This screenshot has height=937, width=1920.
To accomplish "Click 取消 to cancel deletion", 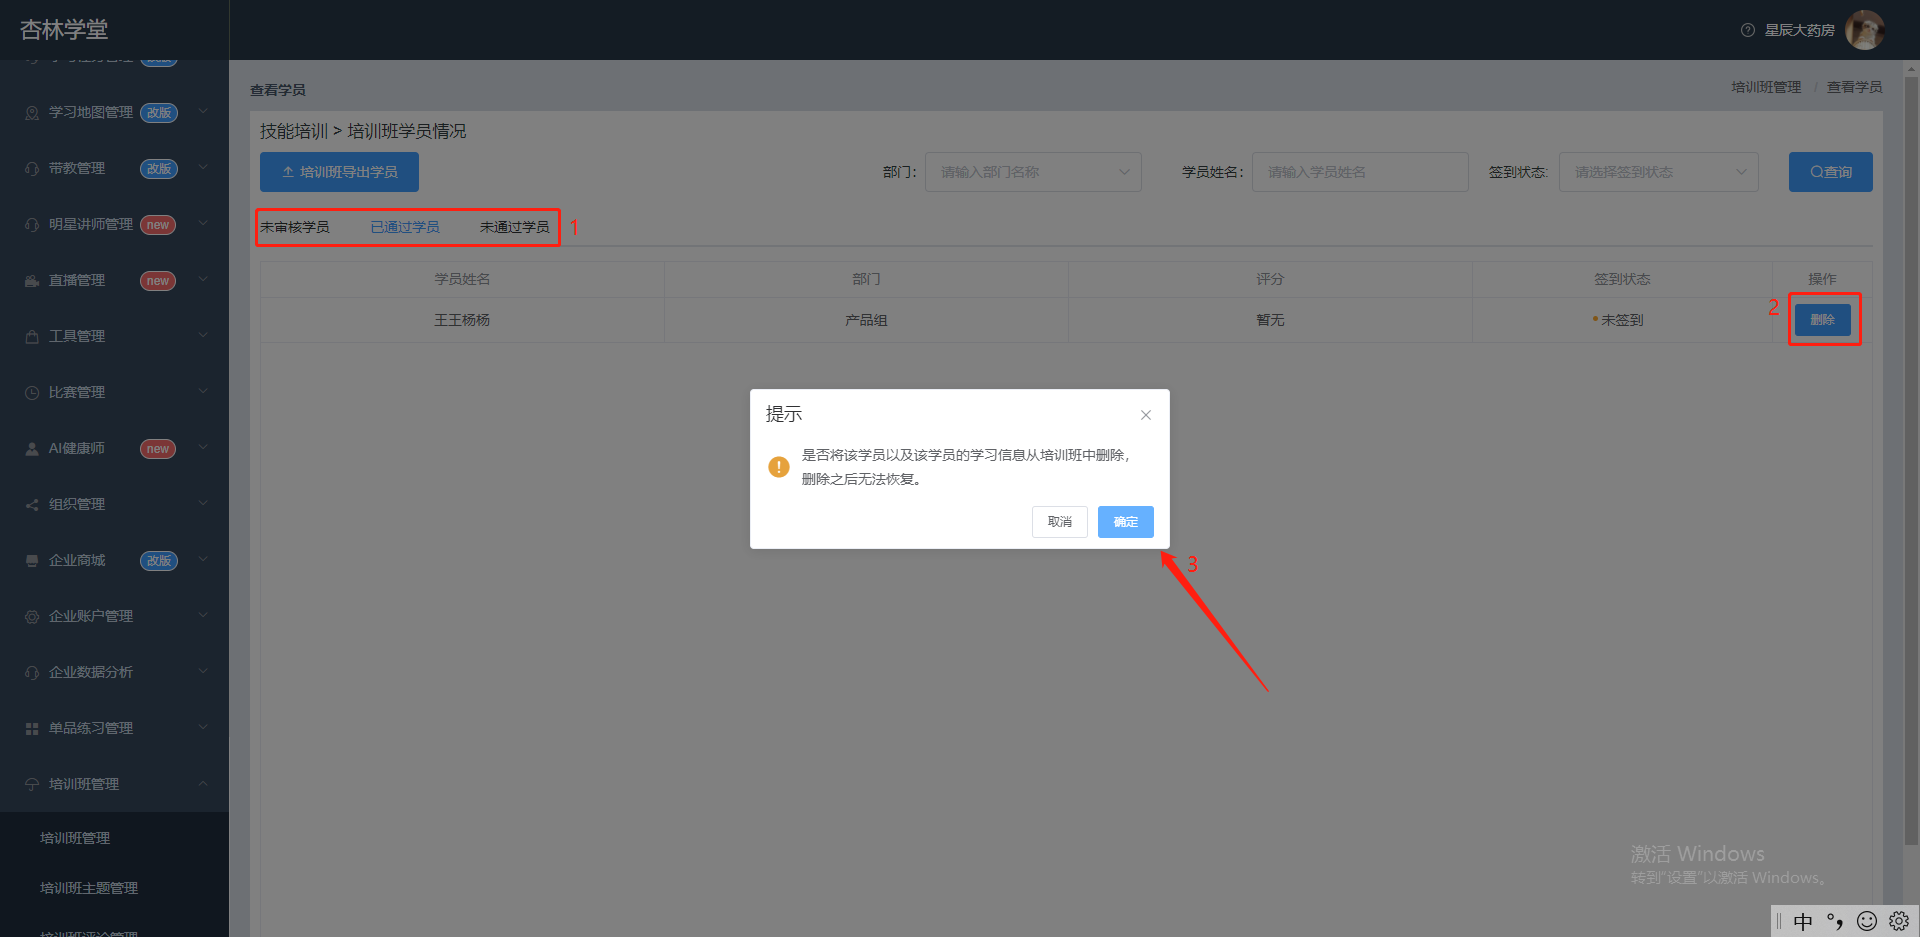I will tap(1060, 522).
